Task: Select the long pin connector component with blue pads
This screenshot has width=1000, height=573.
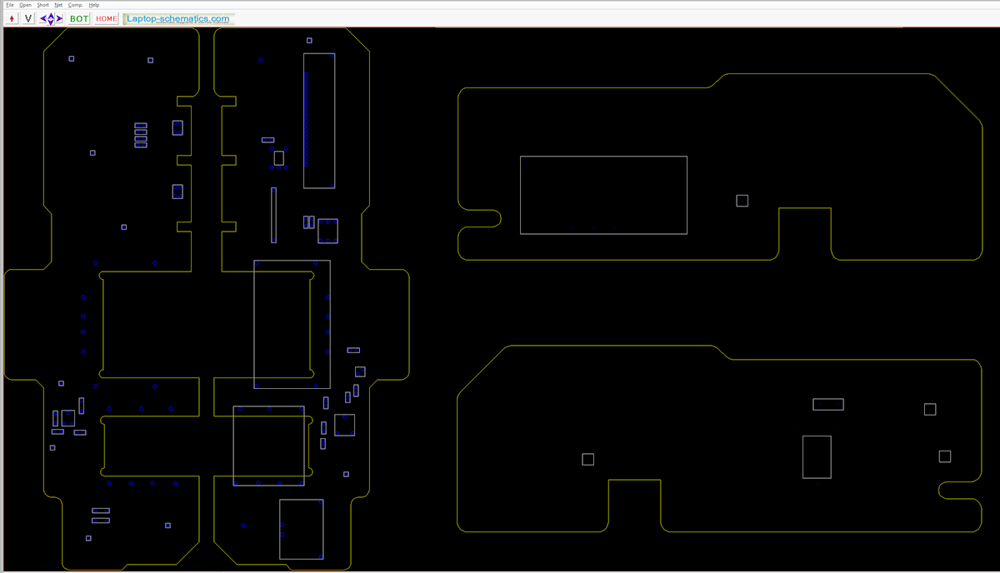Action: [319, 121]
